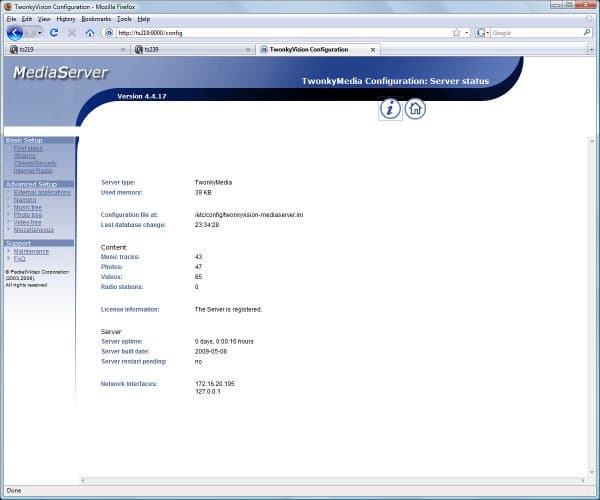The height and width of the screenshot is (500, 600).
Task: Click the grayed Stop loading icon
Action: [72, 33]
